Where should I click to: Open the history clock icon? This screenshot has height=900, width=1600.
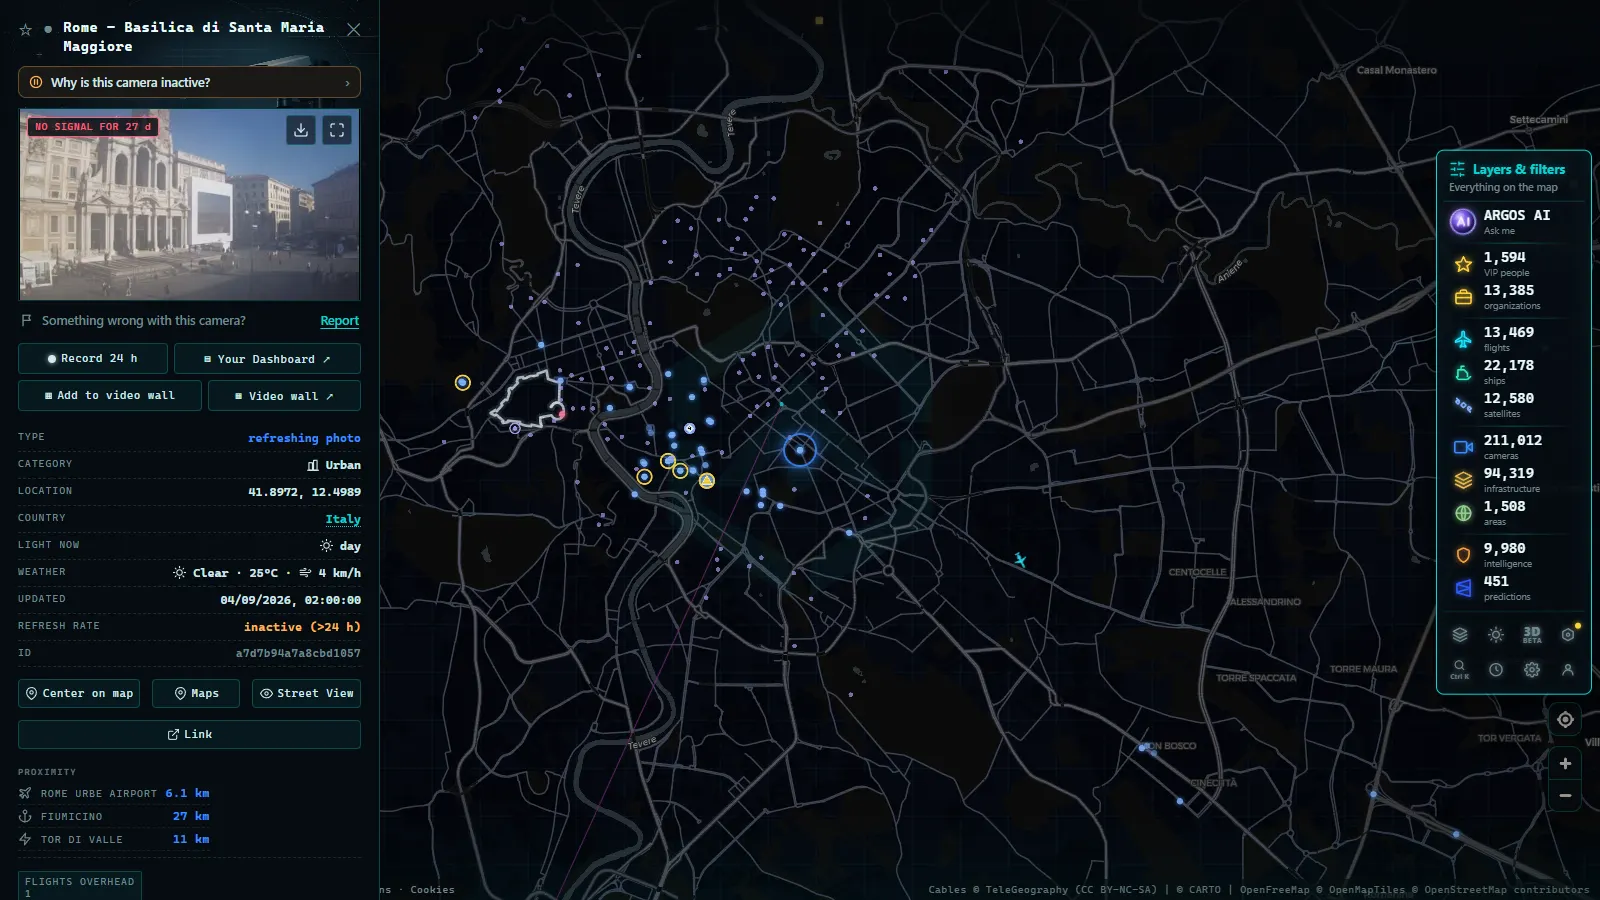(x=1496, y=669)
